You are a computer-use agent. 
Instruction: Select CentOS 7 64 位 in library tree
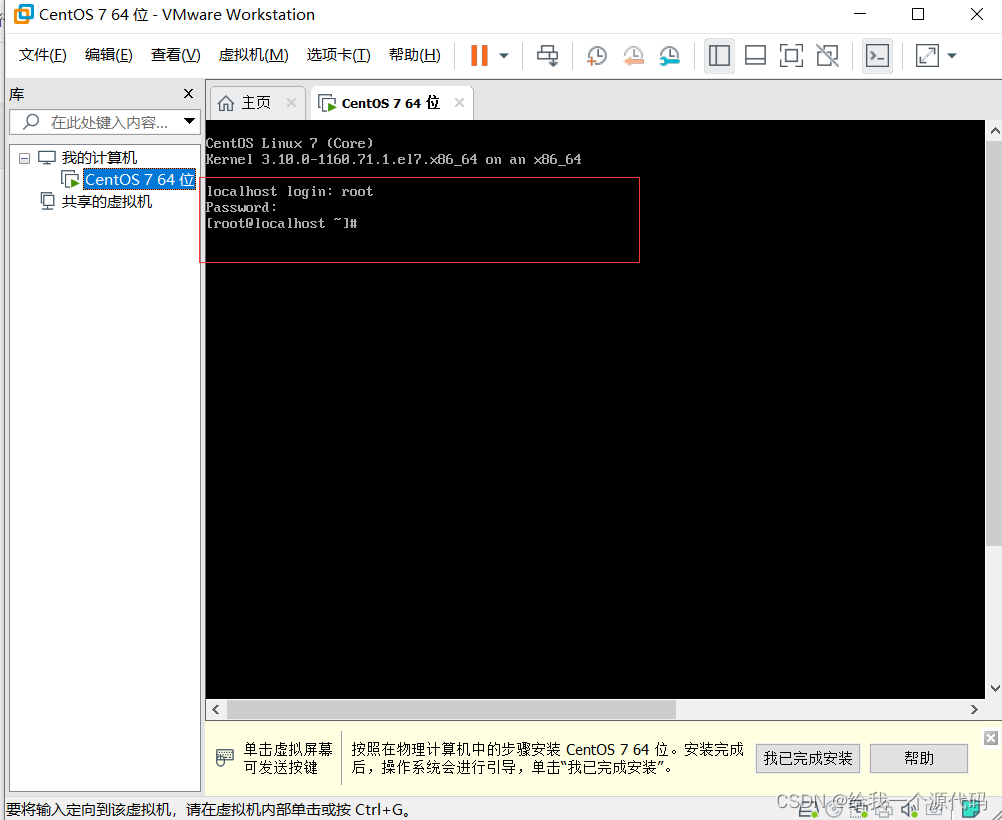click(139, 180)
